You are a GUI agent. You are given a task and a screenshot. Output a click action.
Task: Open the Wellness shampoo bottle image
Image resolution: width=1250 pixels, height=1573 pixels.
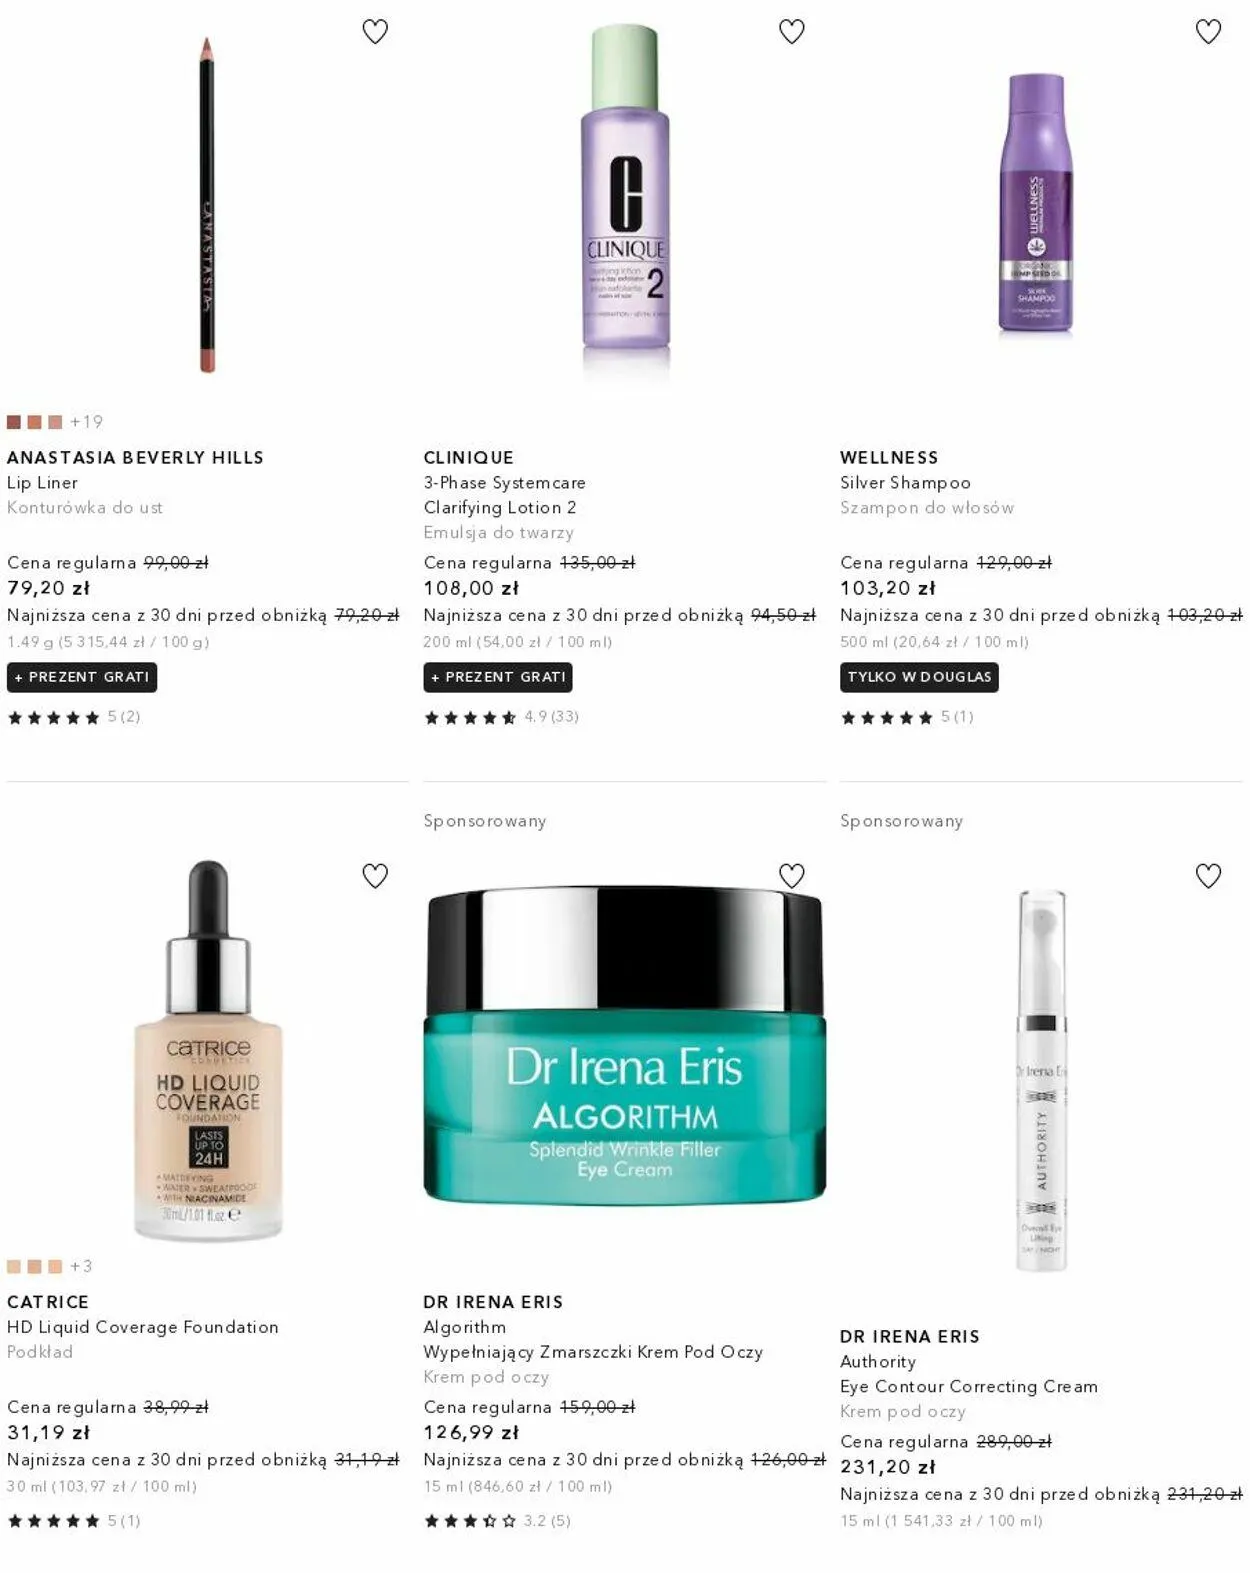point(1036,203)
